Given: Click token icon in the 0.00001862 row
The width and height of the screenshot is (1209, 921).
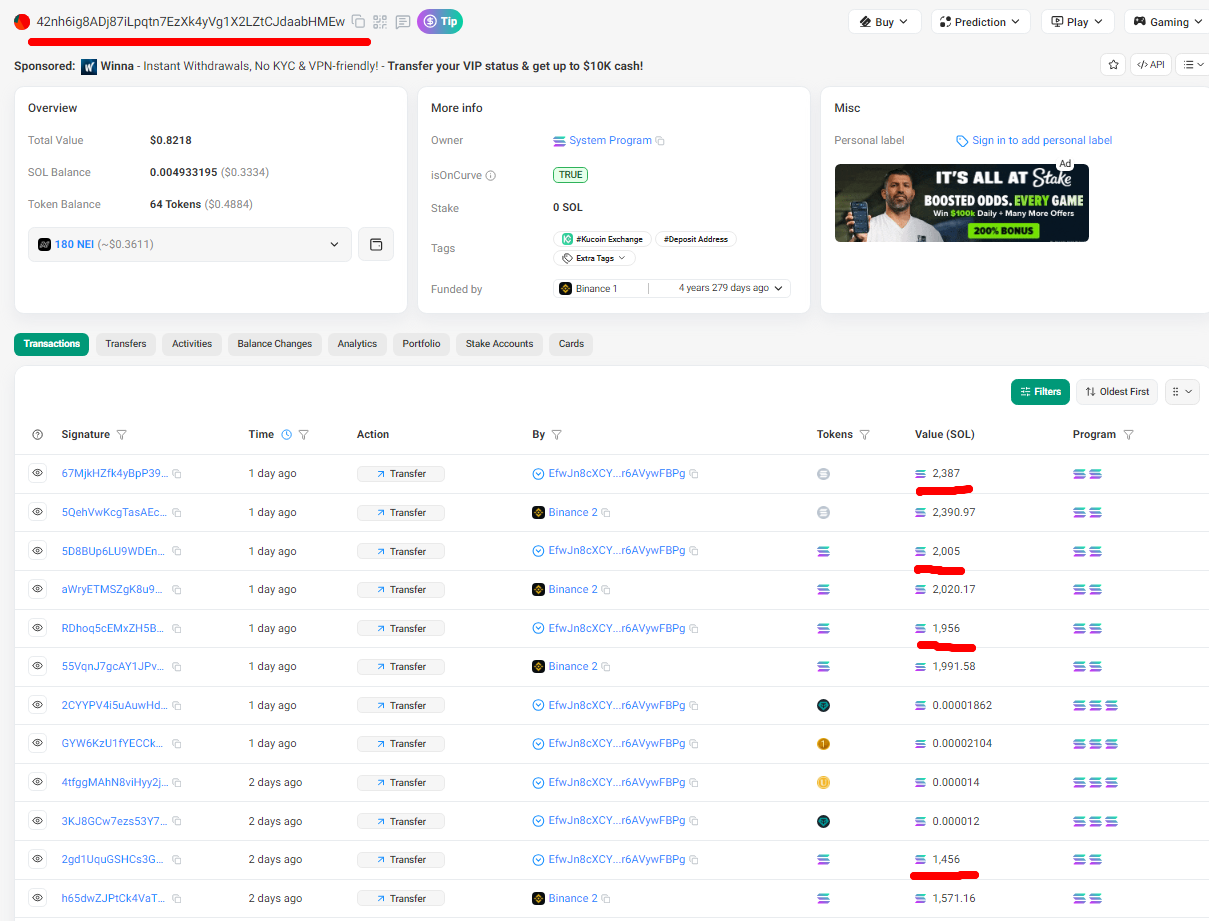Looking at the screenshot, I should [x=824, y=705].
